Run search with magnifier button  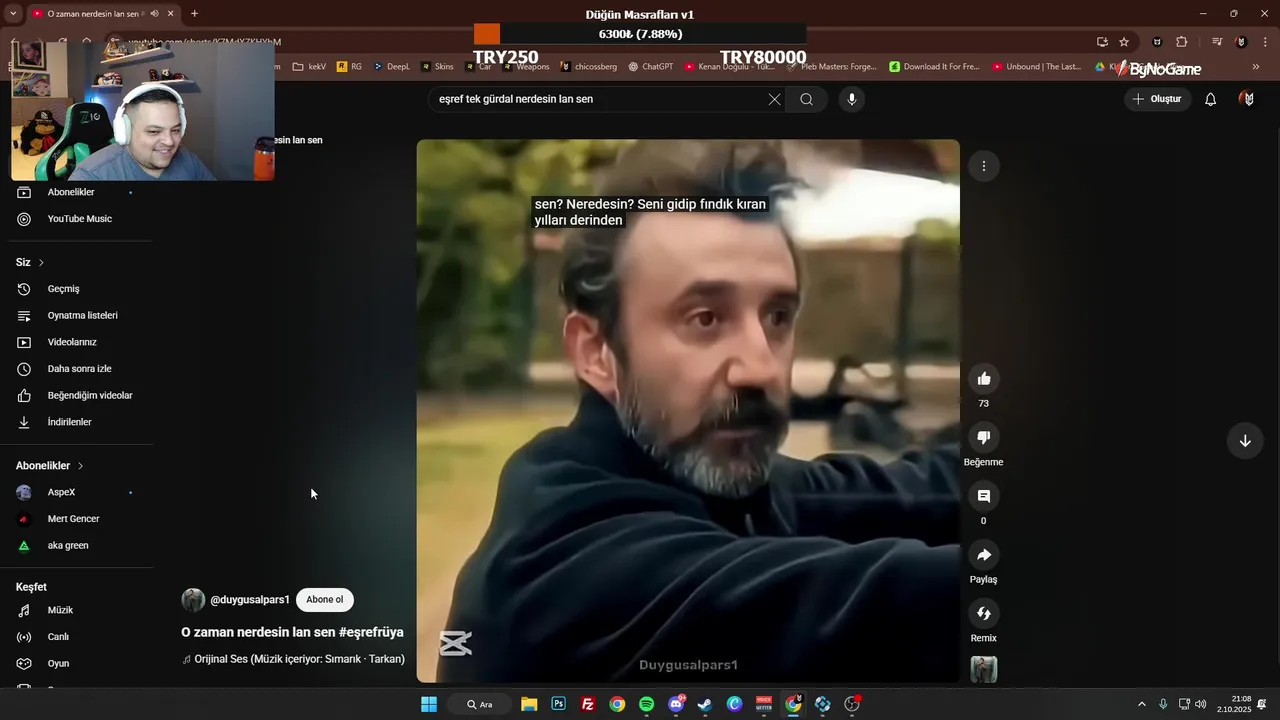point(807,99)
